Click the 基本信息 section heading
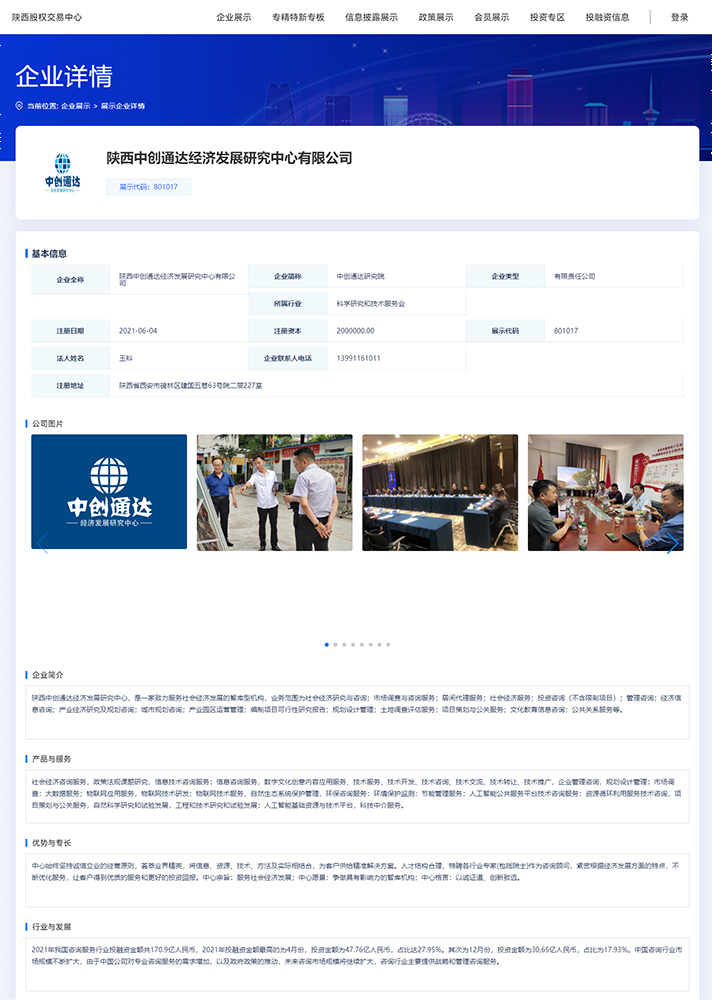Screen dimensions: 712x1000 click(x=49, y=254)
